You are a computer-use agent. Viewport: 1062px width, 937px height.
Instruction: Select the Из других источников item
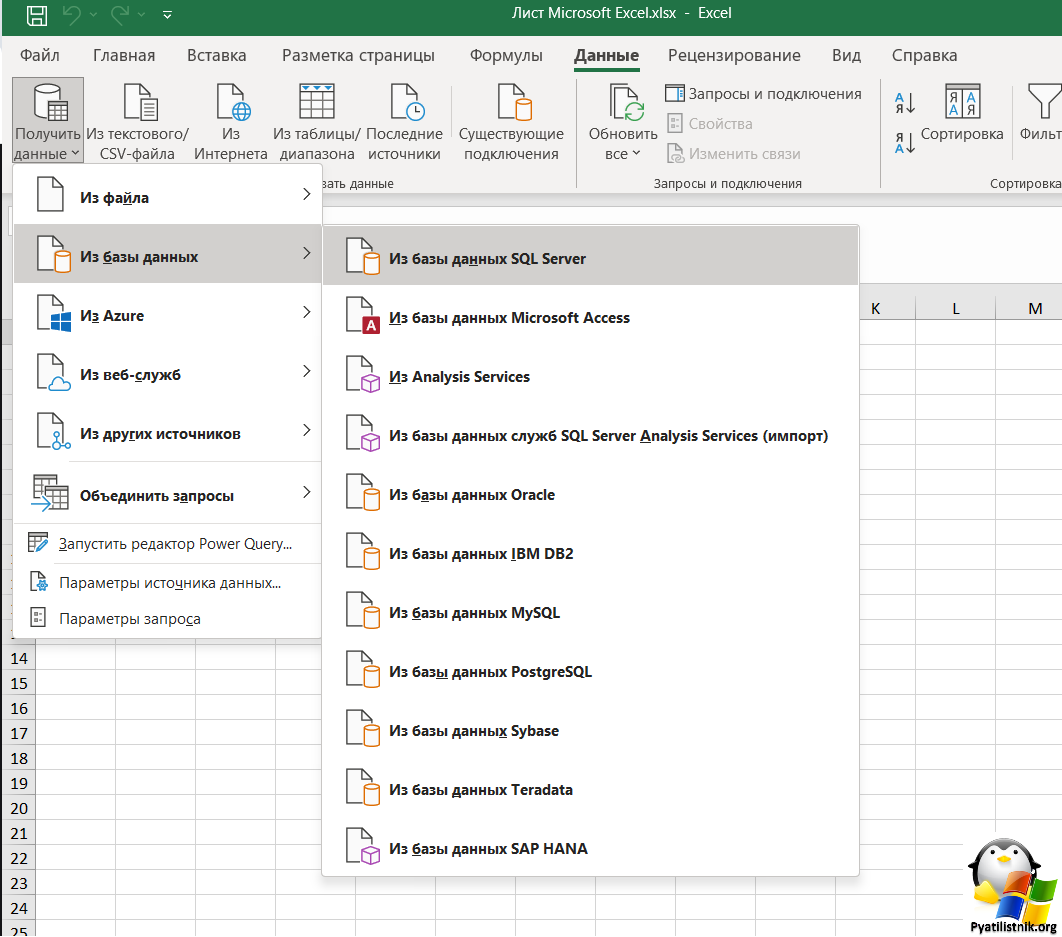coord(167,431)
